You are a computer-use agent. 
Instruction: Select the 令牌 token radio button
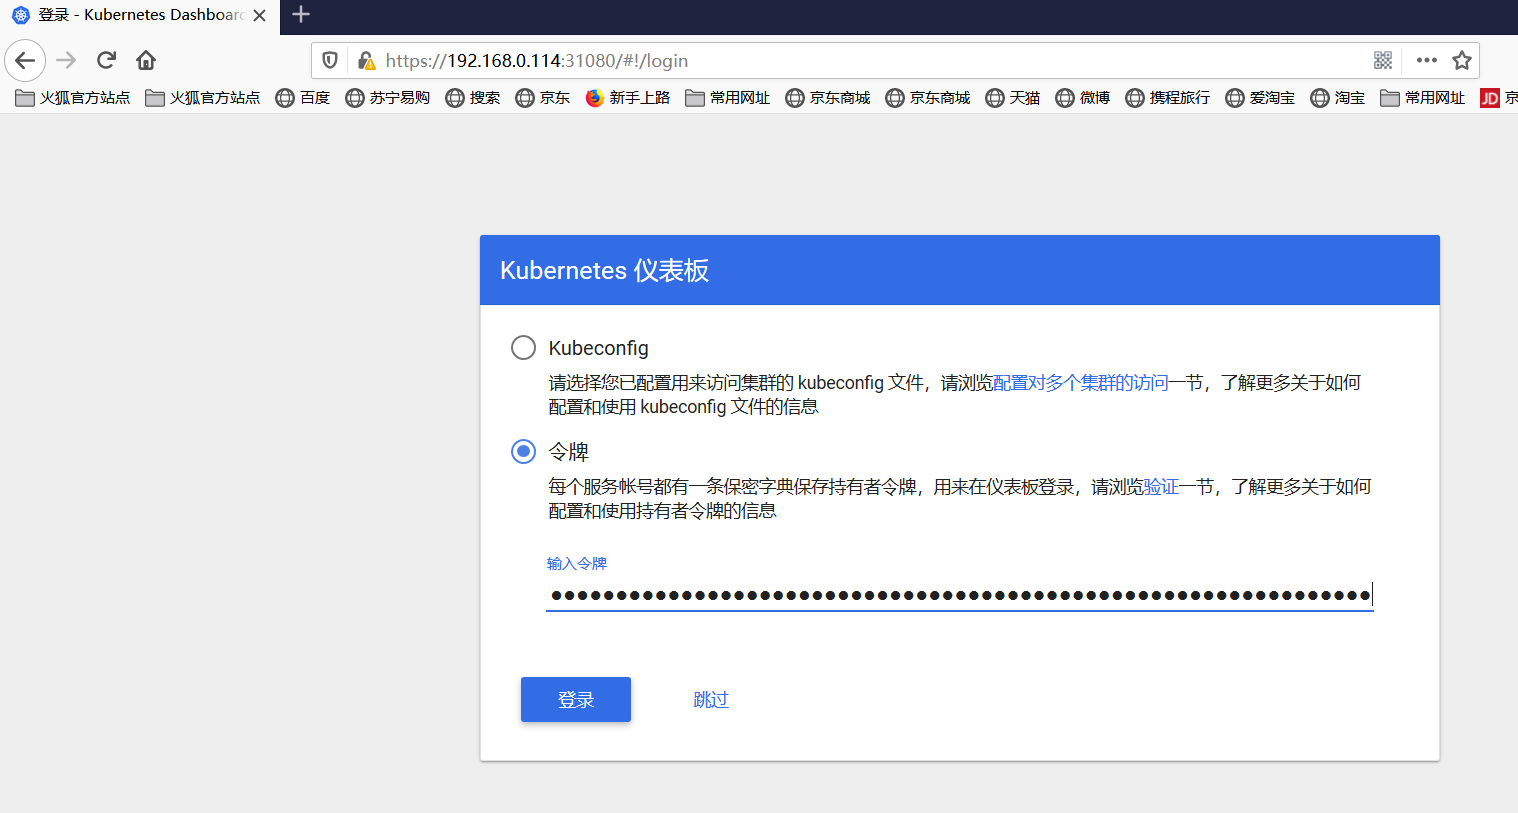pyautogui.click(x=523, y=452)
